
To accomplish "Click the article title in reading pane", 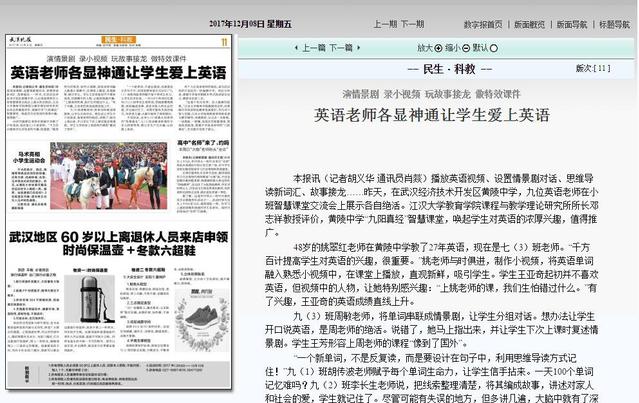I will [x=432, y=115].
